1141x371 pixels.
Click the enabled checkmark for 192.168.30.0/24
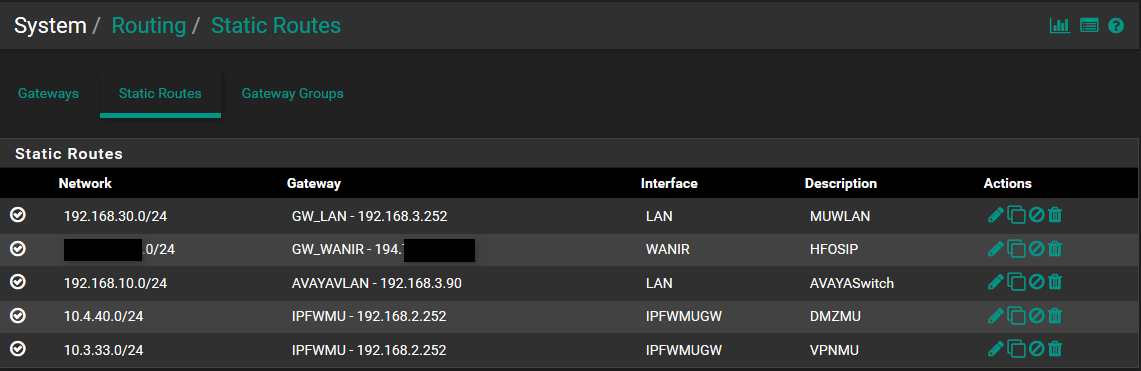click(18, 215)
